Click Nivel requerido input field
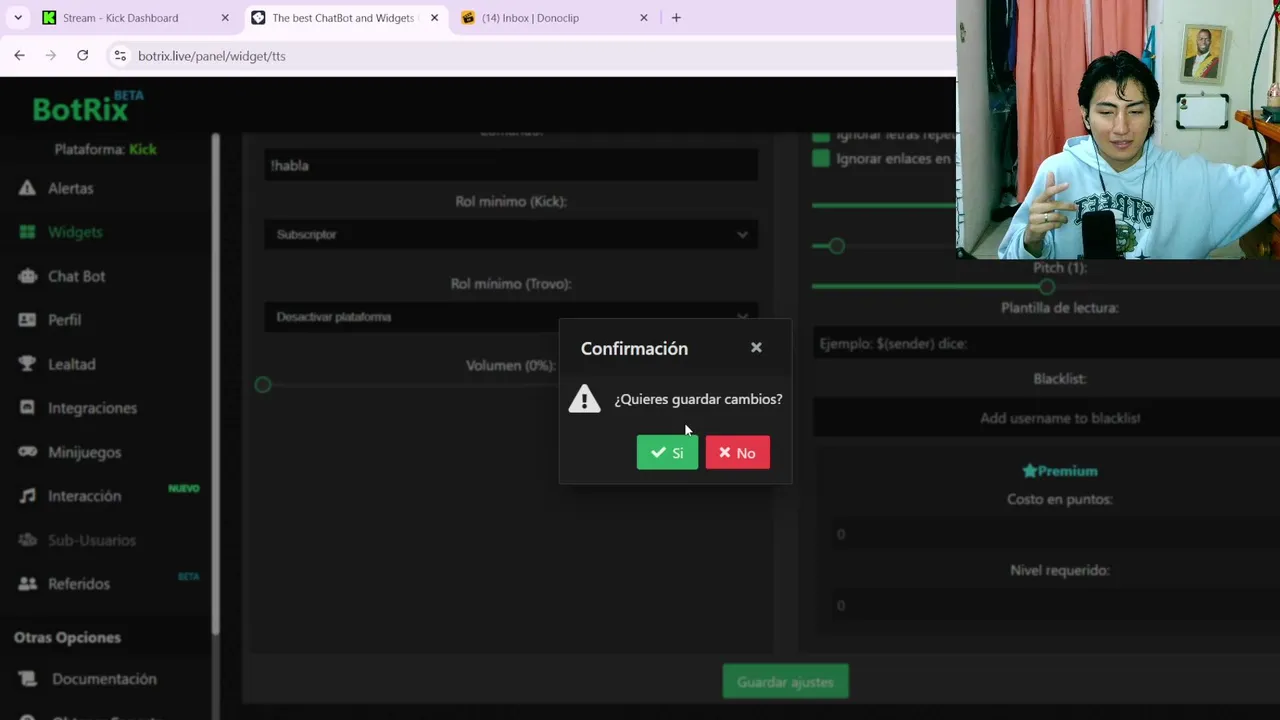The width and height of the screenshot is (1280, 720). 1055,605
